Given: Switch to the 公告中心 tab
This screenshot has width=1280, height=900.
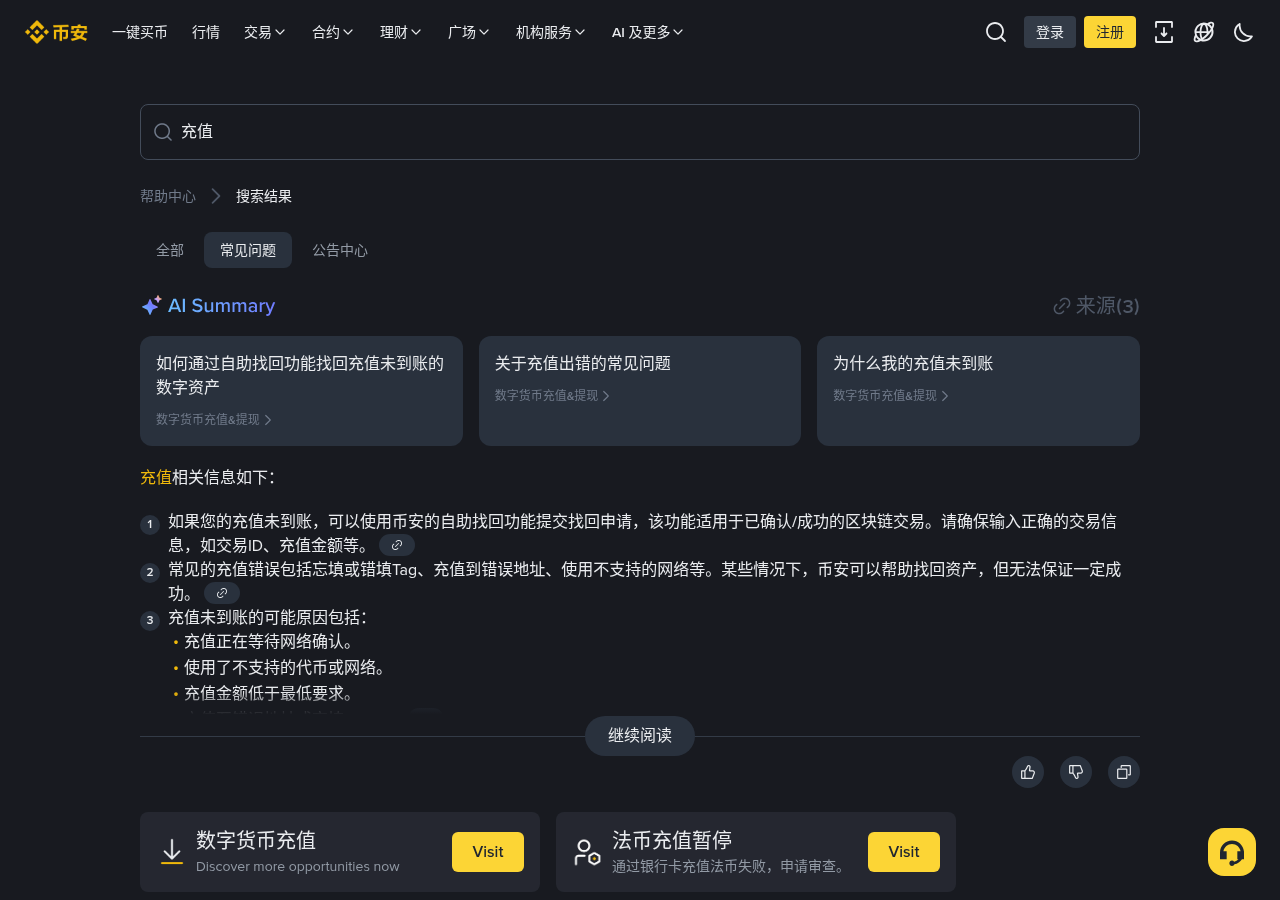Looking at the screenshot, I should click(340, 250).
